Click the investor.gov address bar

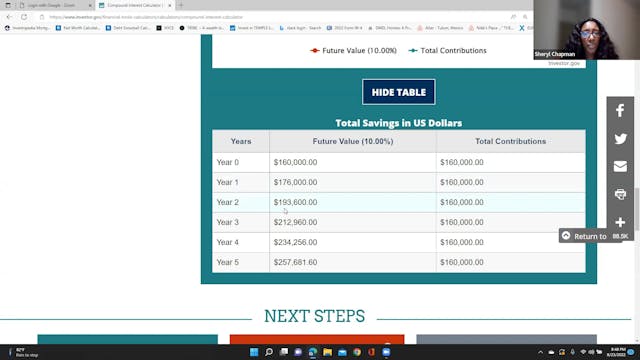point(278,17)
